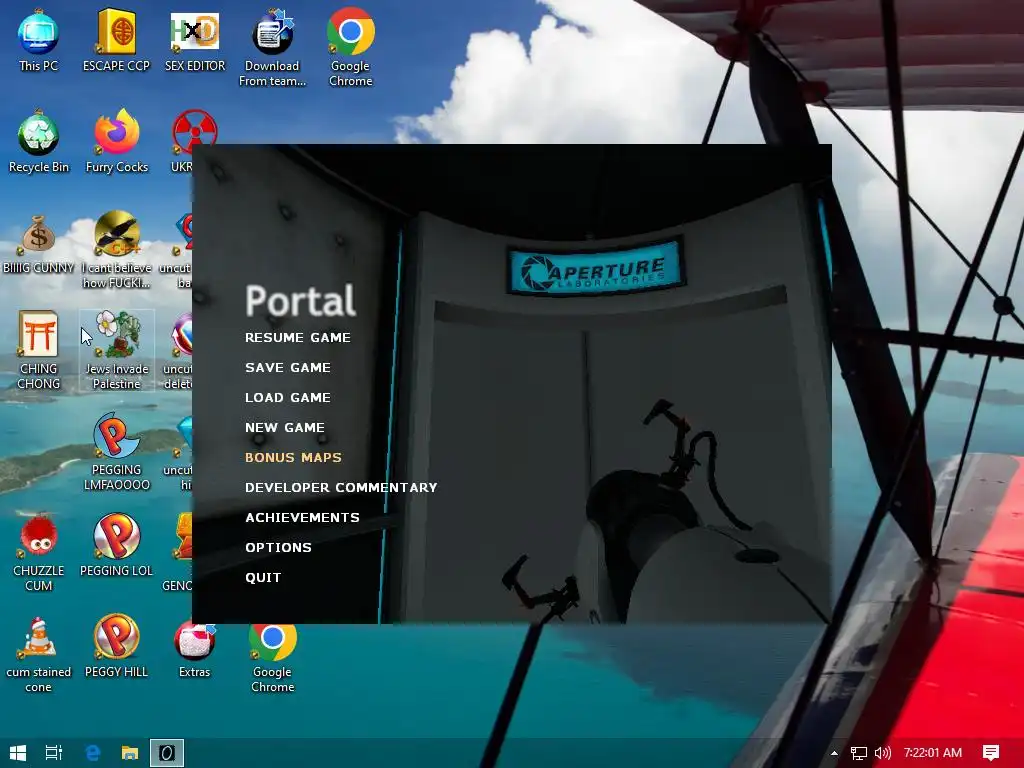Open the Recycle Bin
Image resolution: width=1024 pixels, height=768 pixels.
[39, 142]
